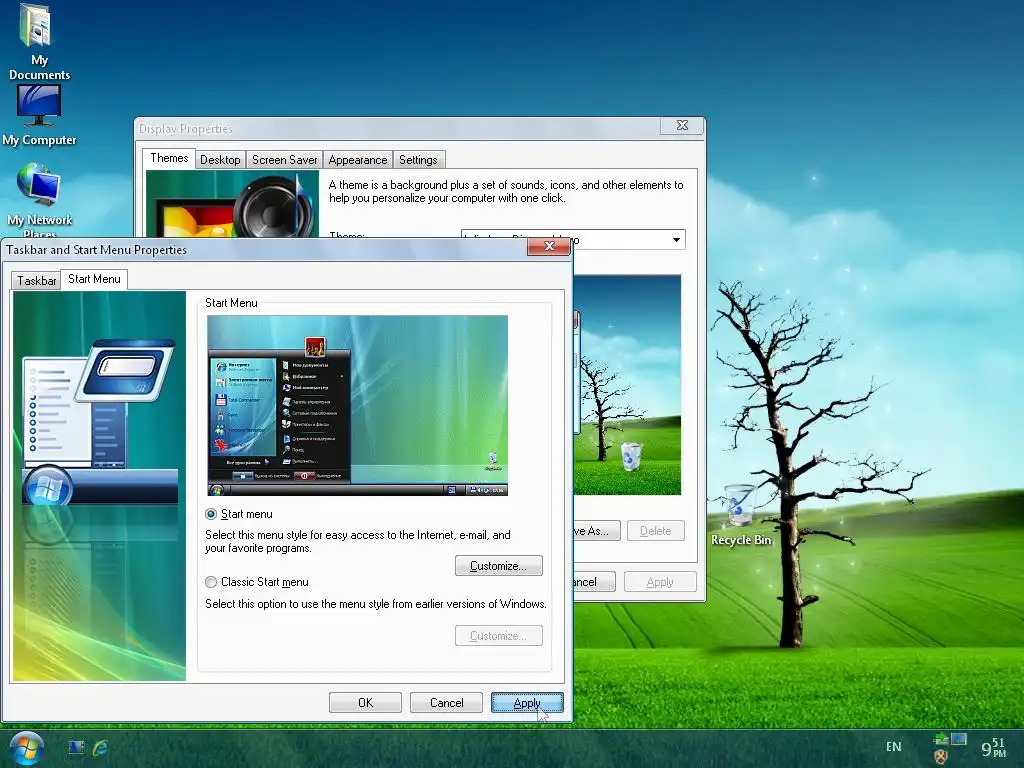The width and height of the screenshot is (1024, 768).
Task: Select the Recycle Bin desktop icon
Action: (741, 516)
